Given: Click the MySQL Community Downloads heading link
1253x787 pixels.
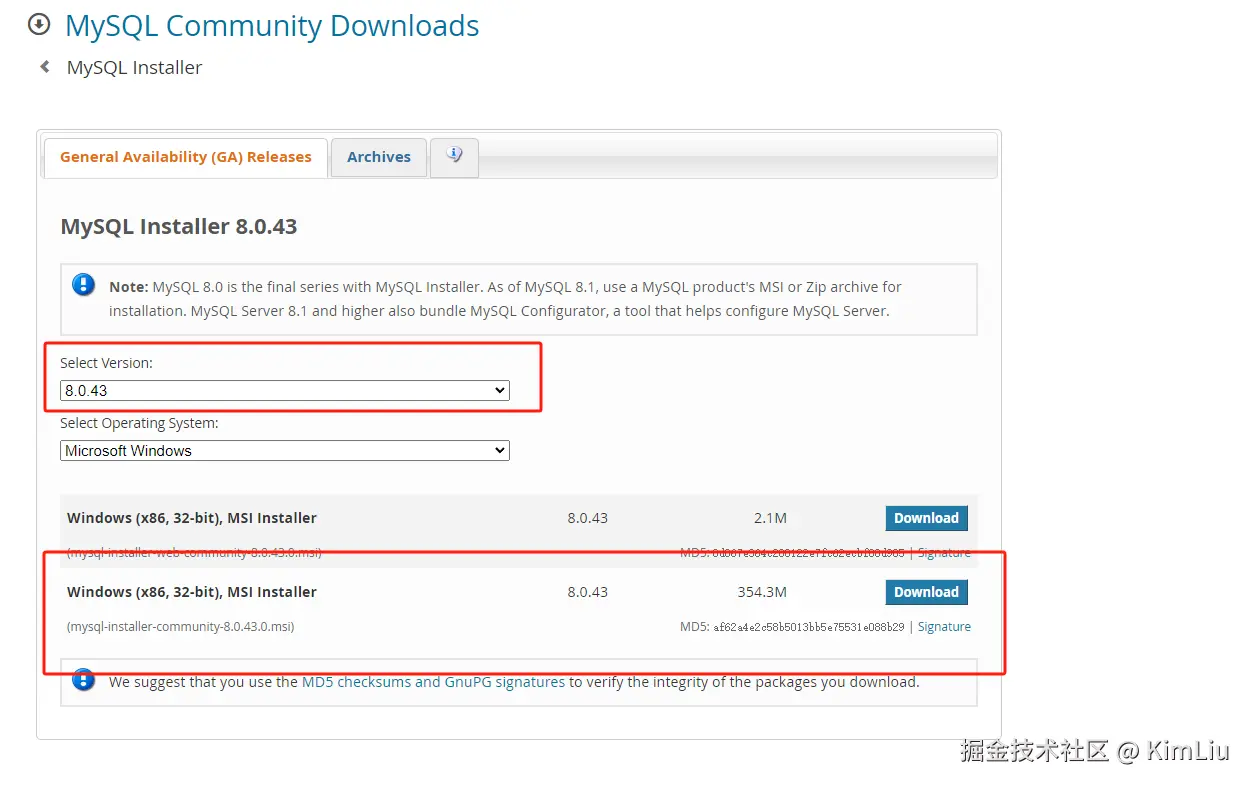Looking at the screenshot, I should [272, 25].
